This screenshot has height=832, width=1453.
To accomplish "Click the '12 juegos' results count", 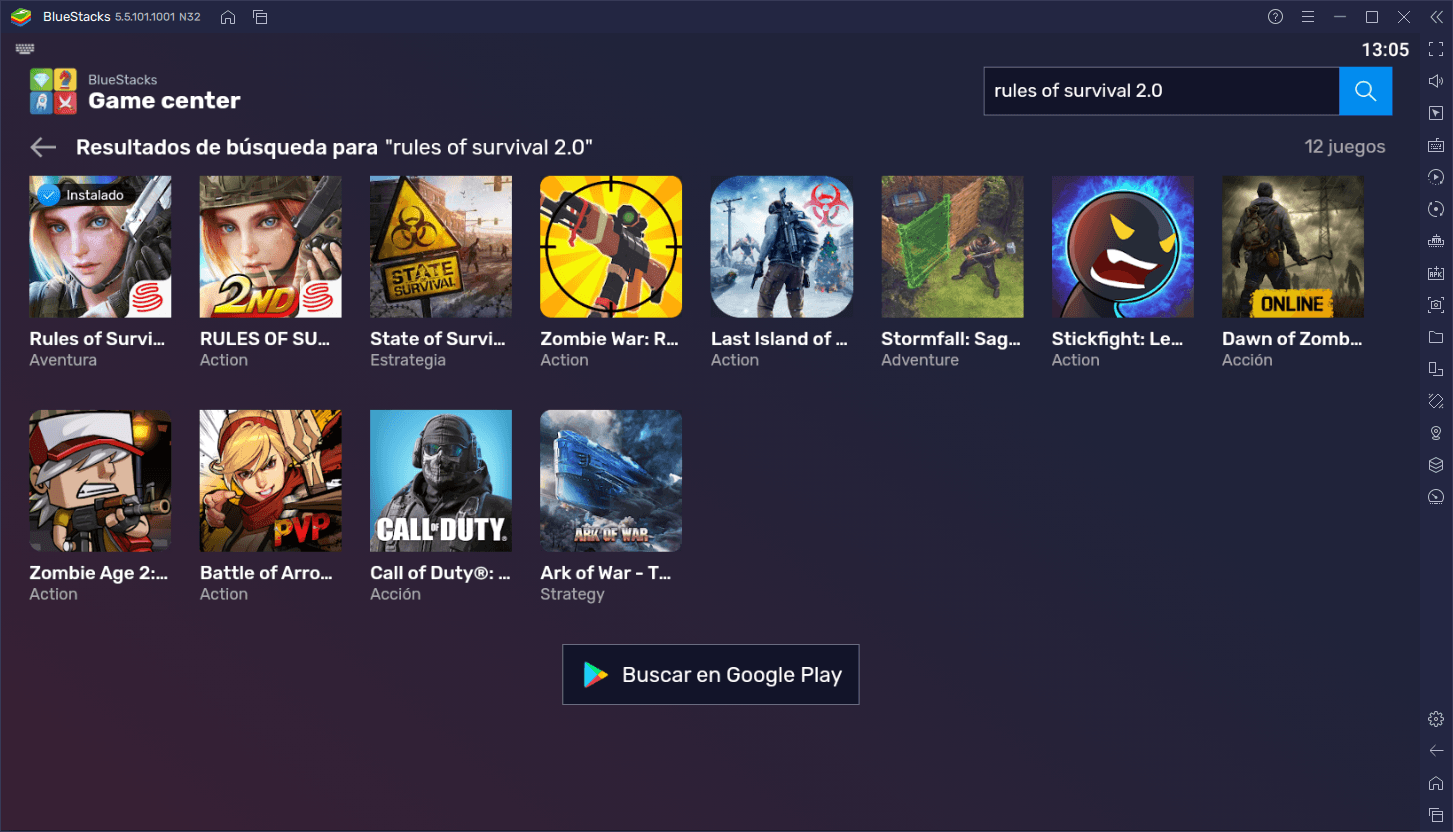I will click(x=1345, y=147).
